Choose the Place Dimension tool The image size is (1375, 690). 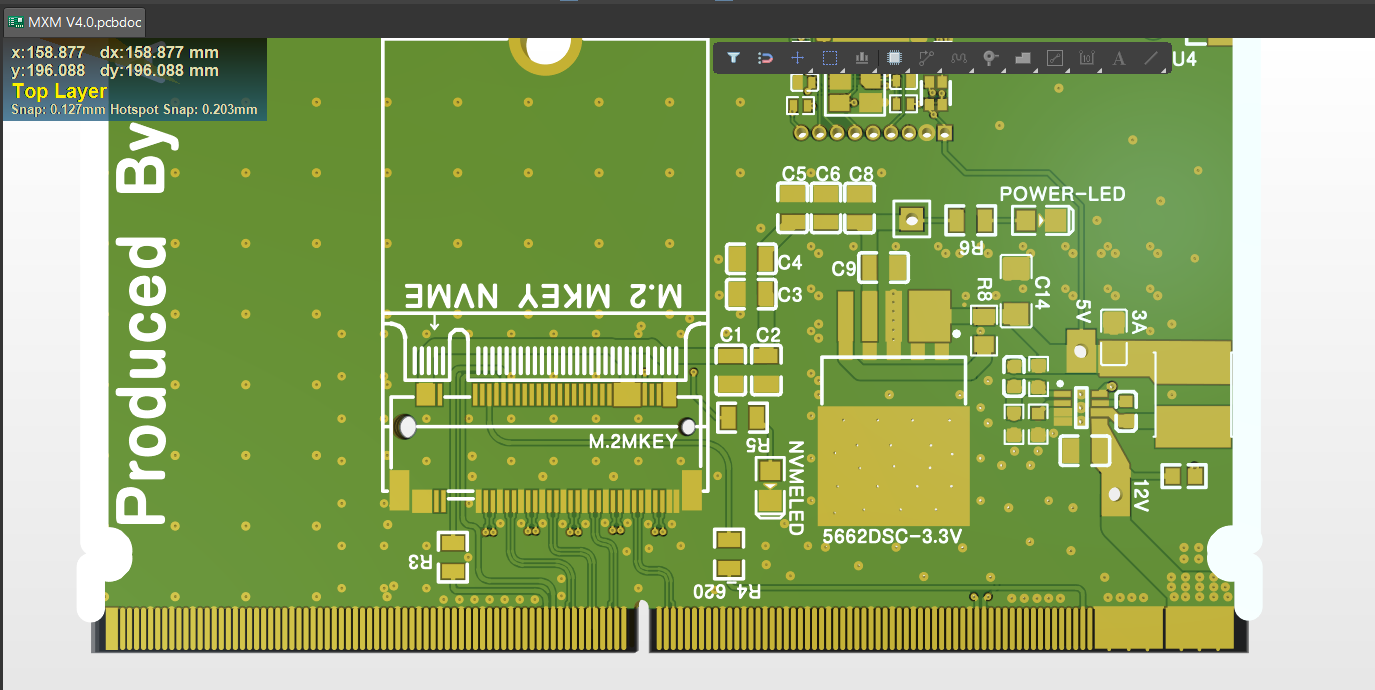(x=1087, y=58)
